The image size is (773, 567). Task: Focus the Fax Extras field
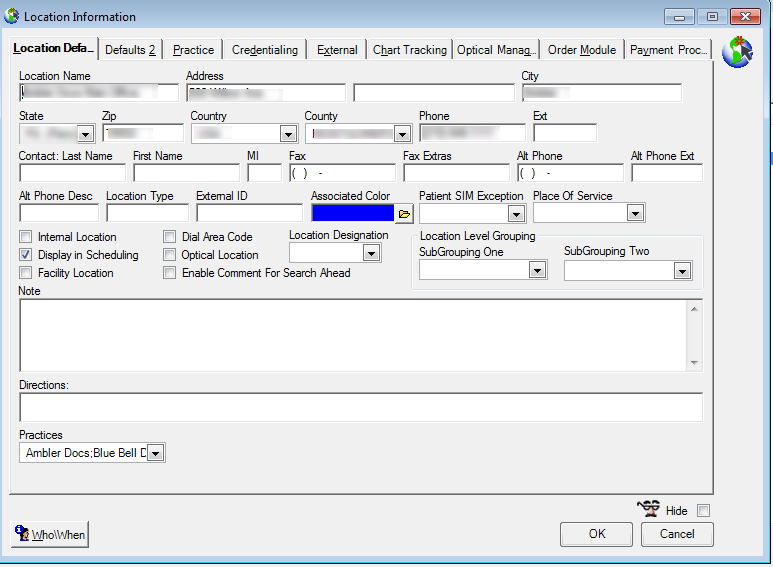(x=457, y=173)
